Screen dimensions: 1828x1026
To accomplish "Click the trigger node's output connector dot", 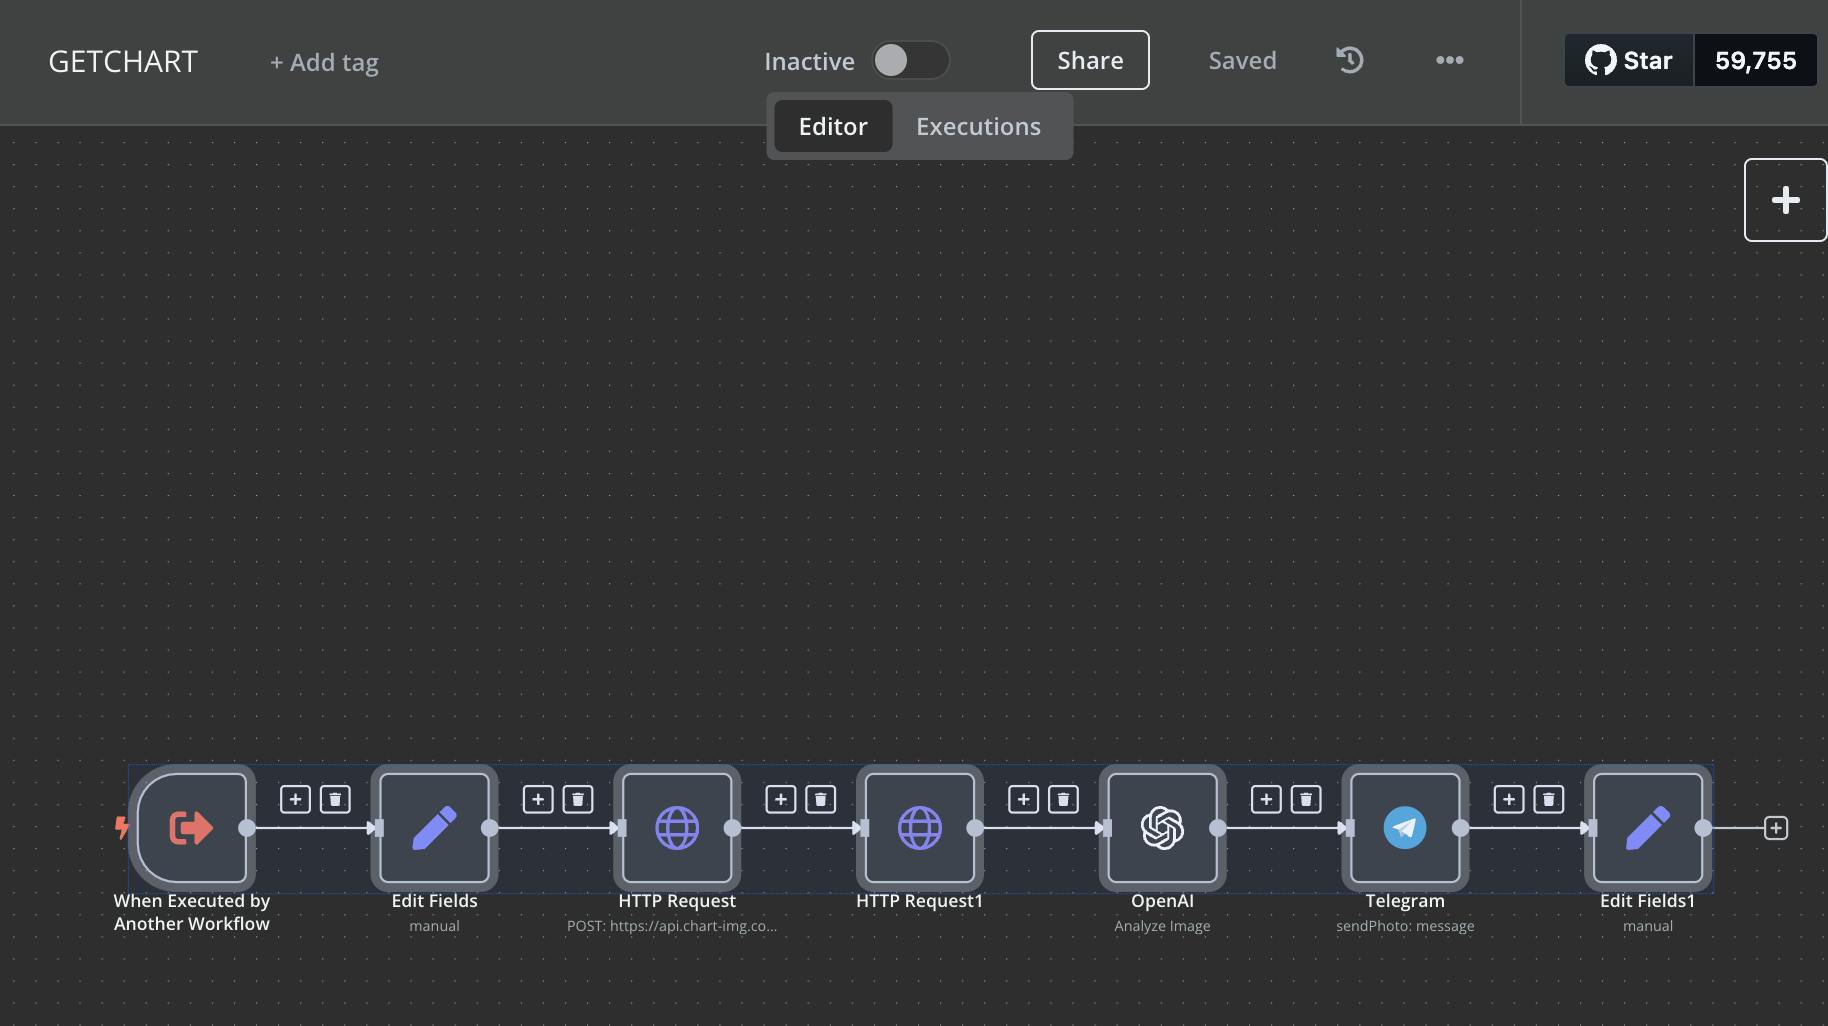I will point(247,828).
